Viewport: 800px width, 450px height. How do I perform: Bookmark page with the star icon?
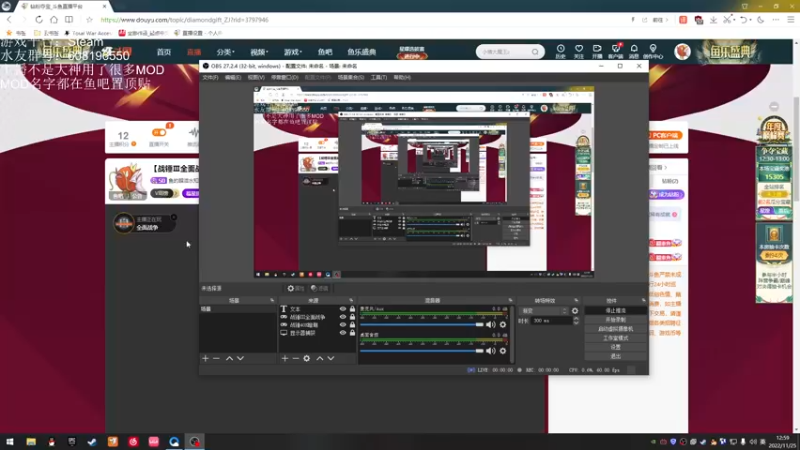tap(89, 19)
